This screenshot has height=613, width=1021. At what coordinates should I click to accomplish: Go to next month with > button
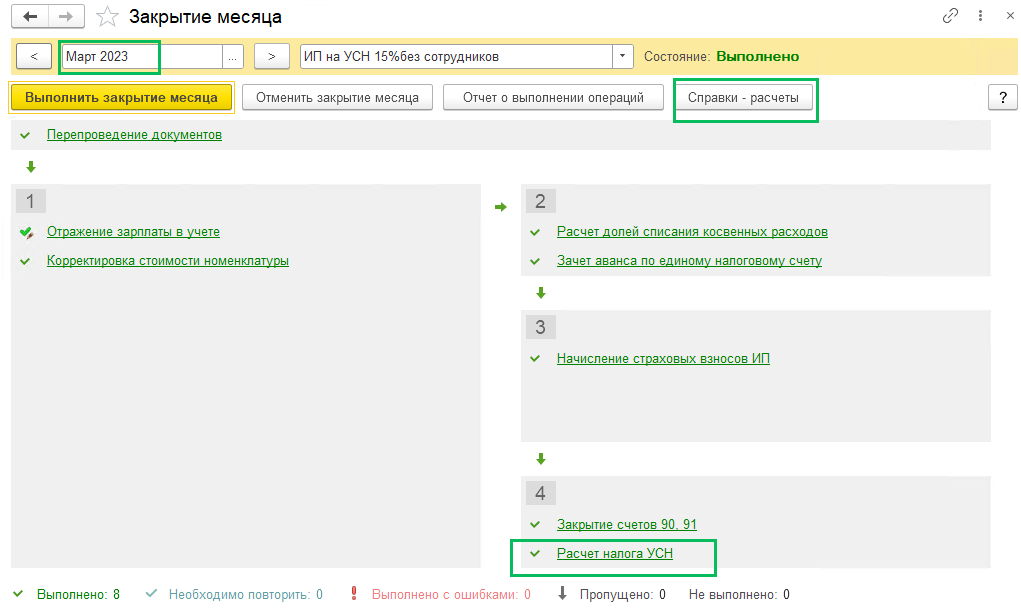point(272,56)
